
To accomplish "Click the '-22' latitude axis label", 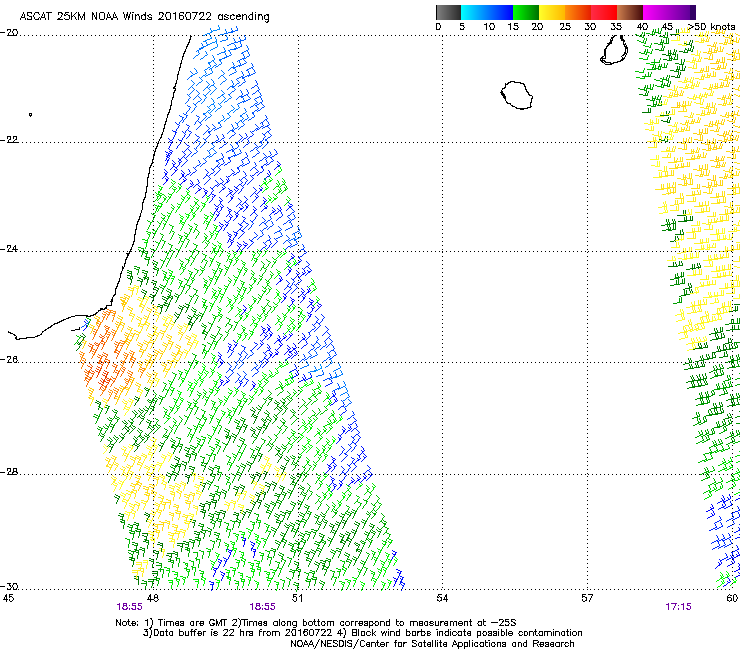I will [x=9, y=140].
